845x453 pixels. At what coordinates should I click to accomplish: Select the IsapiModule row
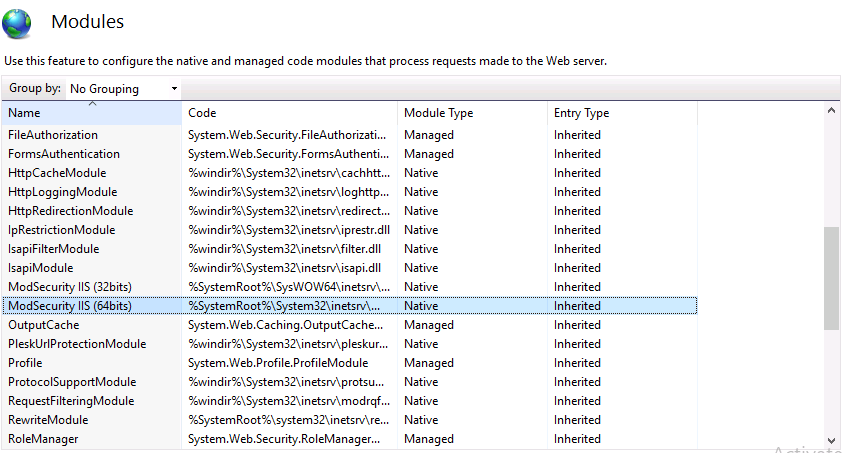coord(349,268)
